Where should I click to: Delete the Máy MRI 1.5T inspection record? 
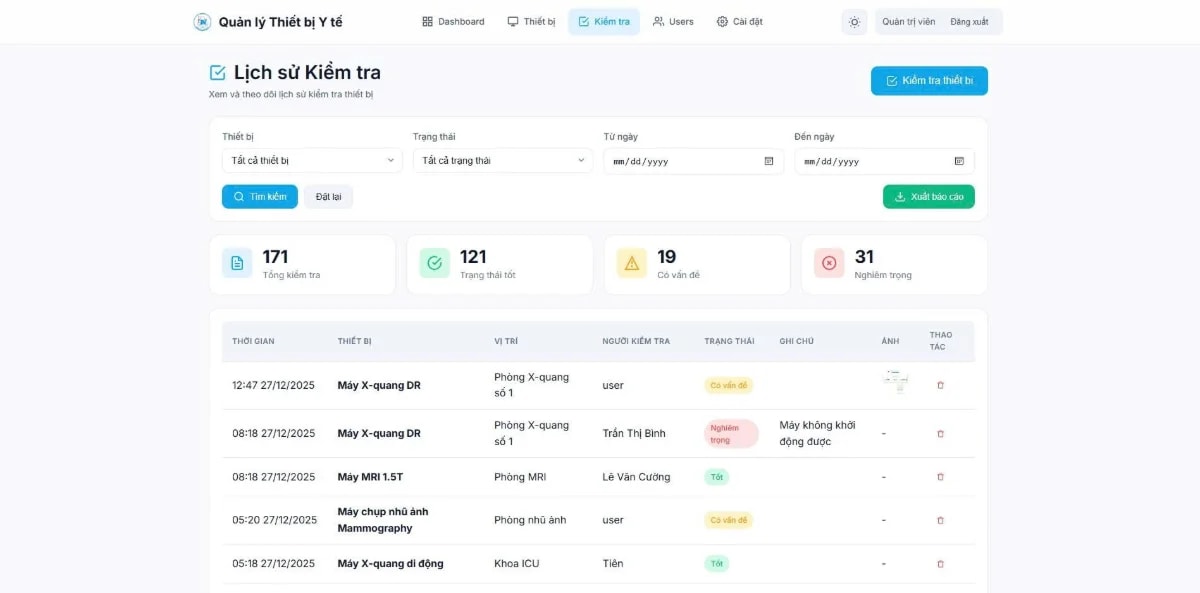coord(940,477)
